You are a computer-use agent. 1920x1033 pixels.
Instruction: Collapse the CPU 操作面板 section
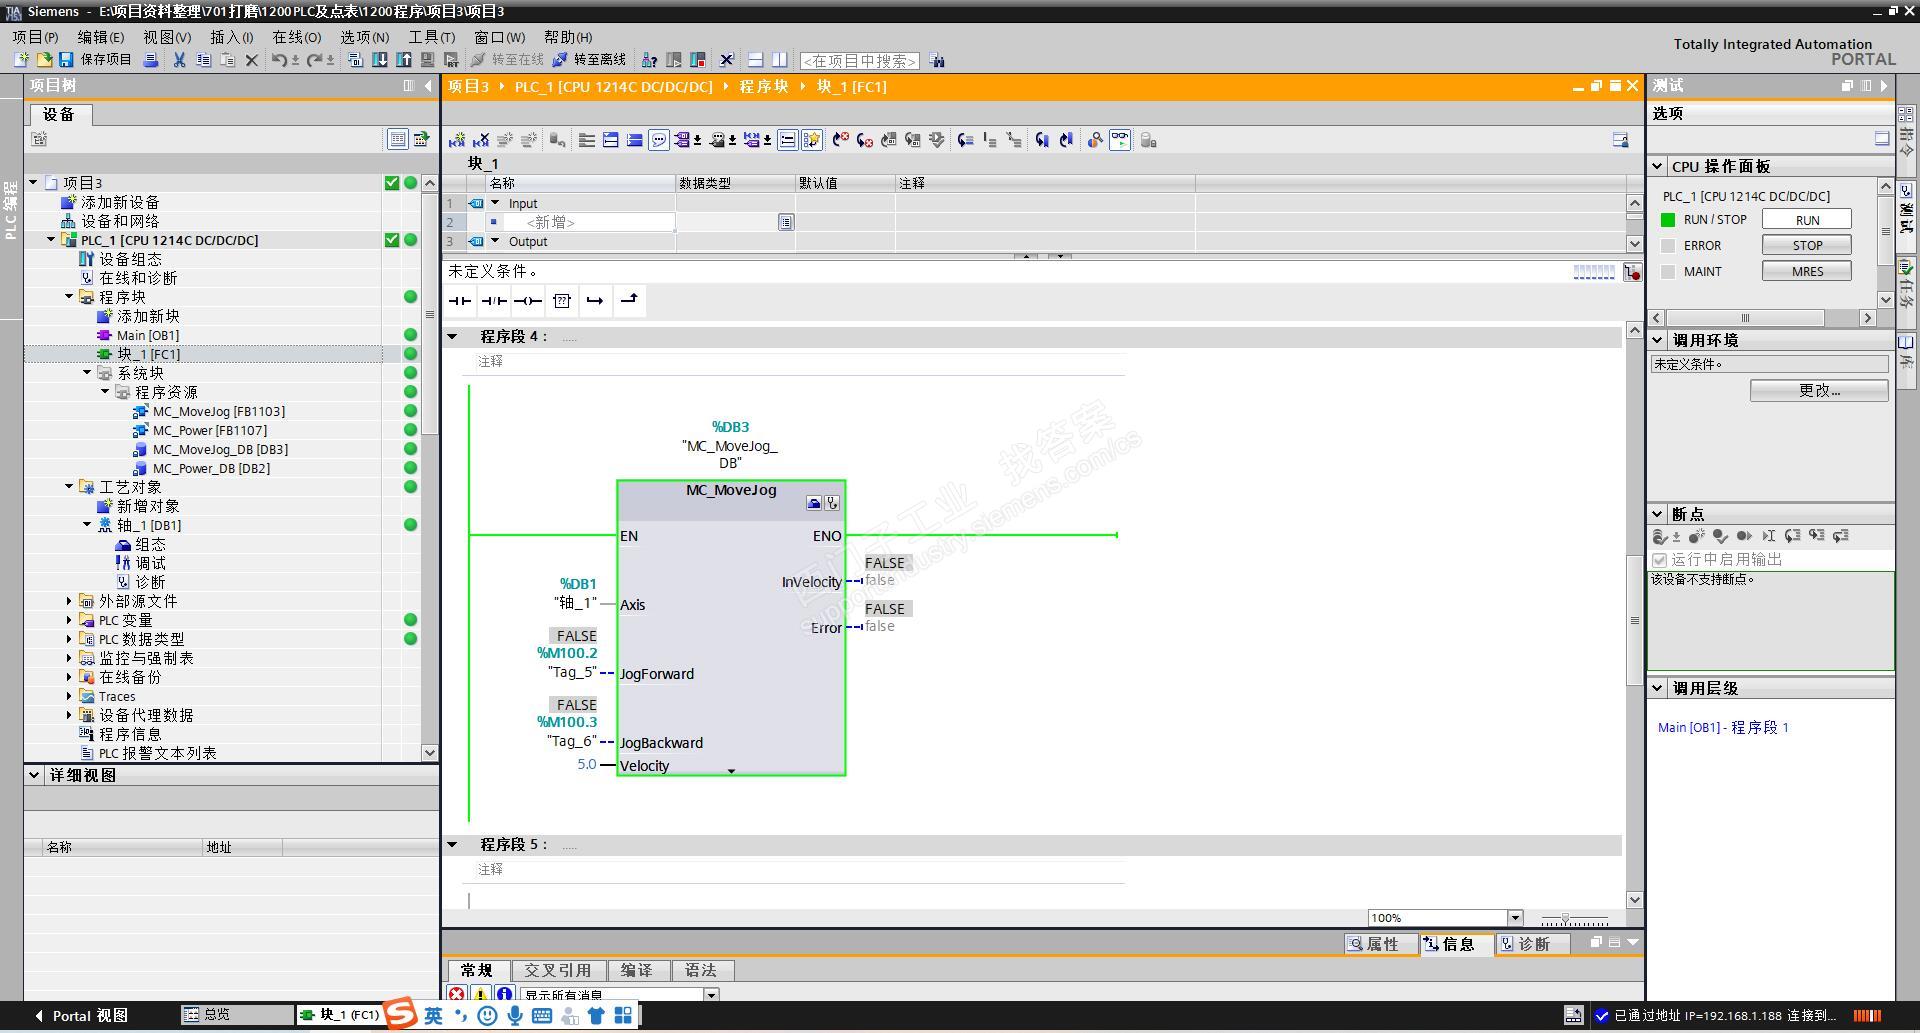[x=1658, y=167]
